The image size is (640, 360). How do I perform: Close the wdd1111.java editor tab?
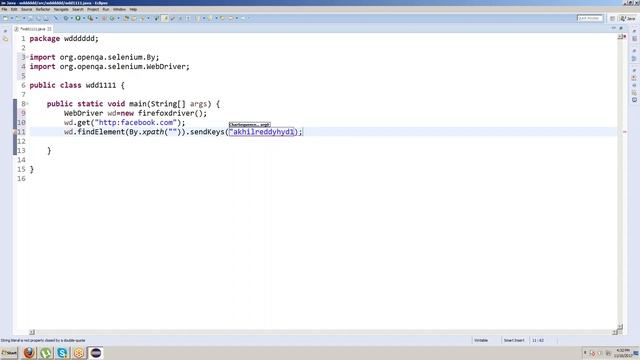[49, 29]
